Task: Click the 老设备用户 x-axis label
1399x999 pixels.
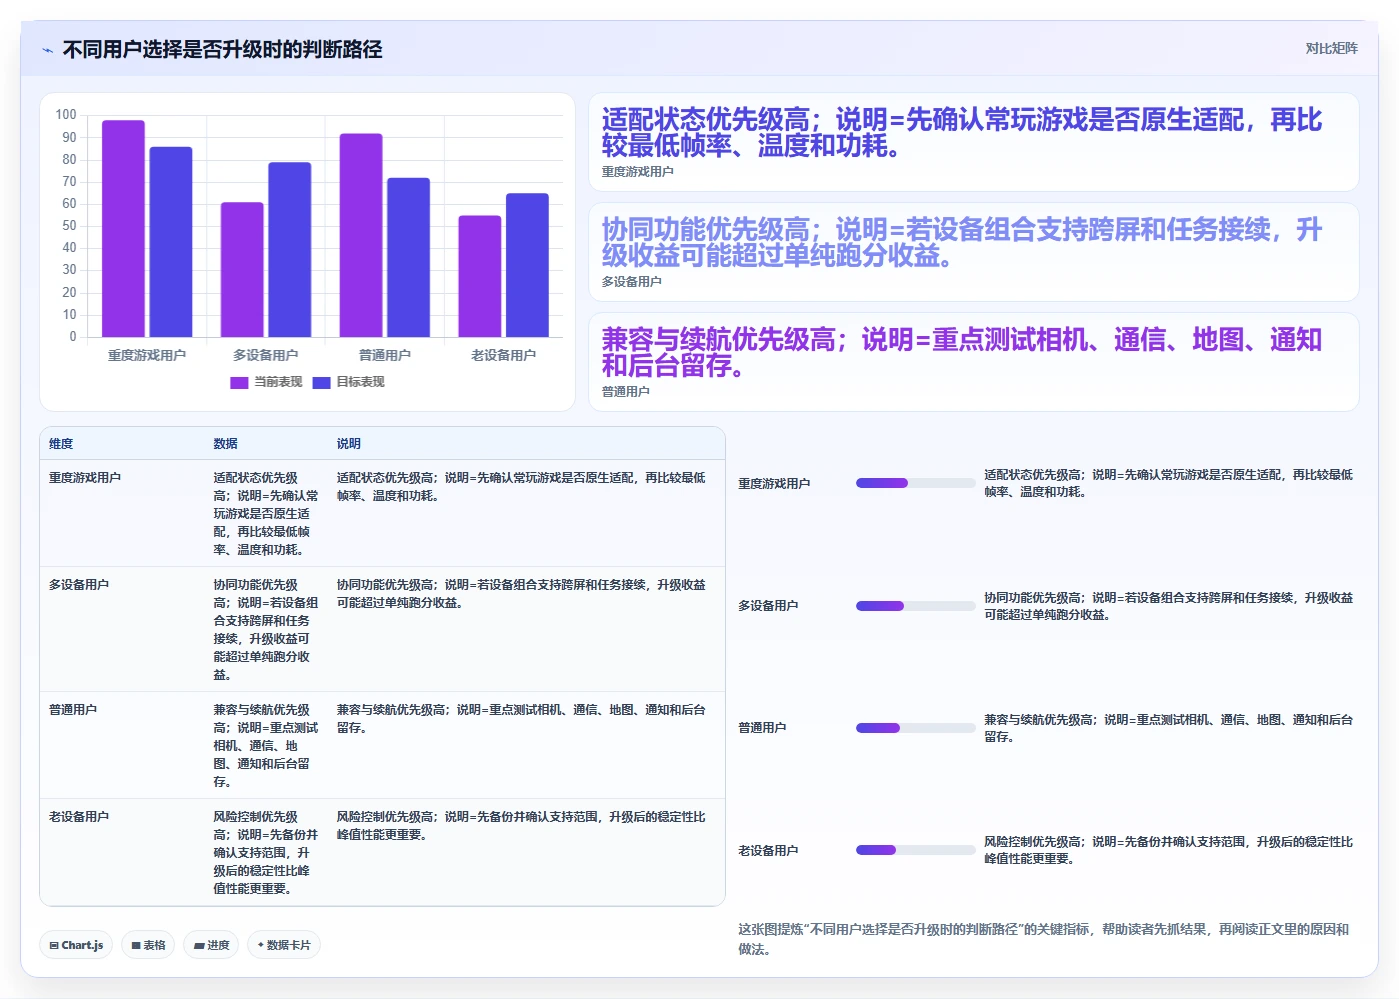Action: click(504, 355)
